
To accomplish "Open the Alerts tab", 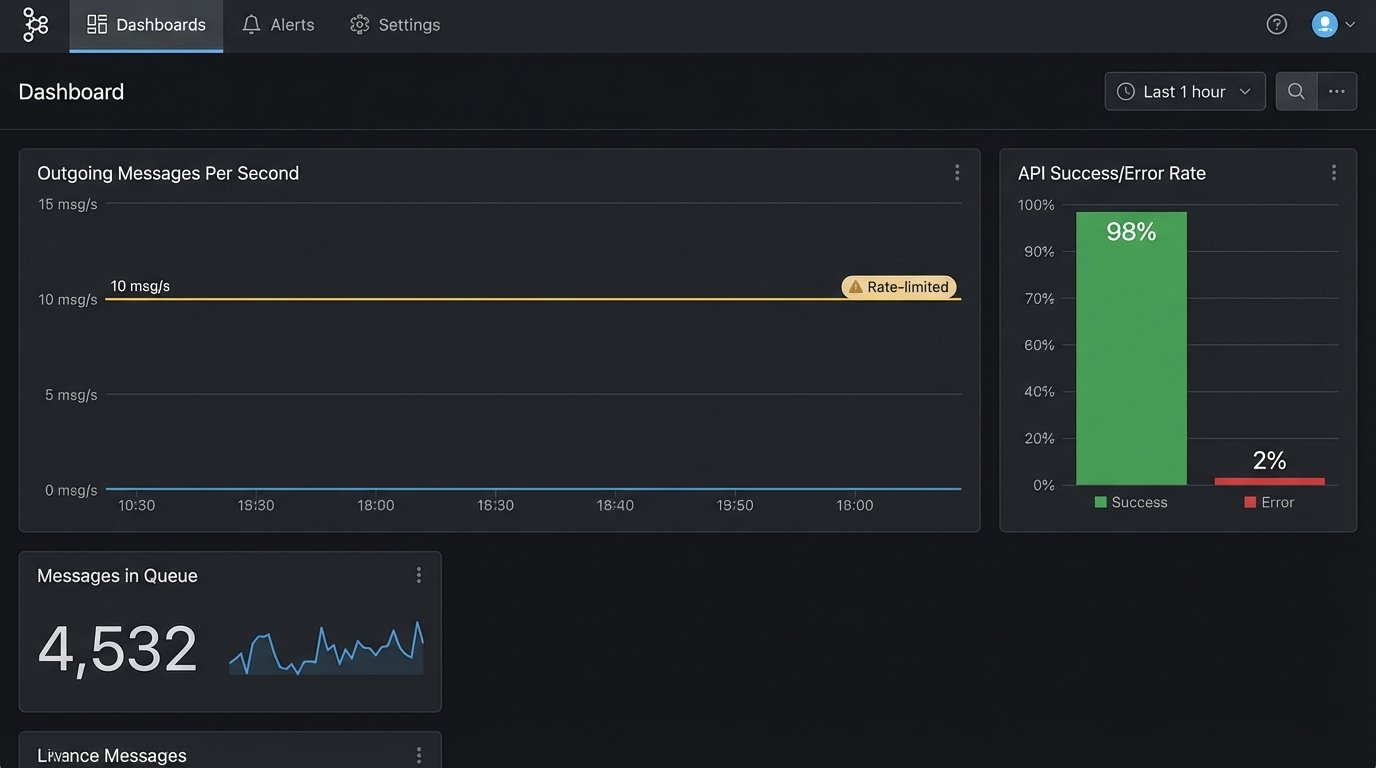I will (279, 25).
